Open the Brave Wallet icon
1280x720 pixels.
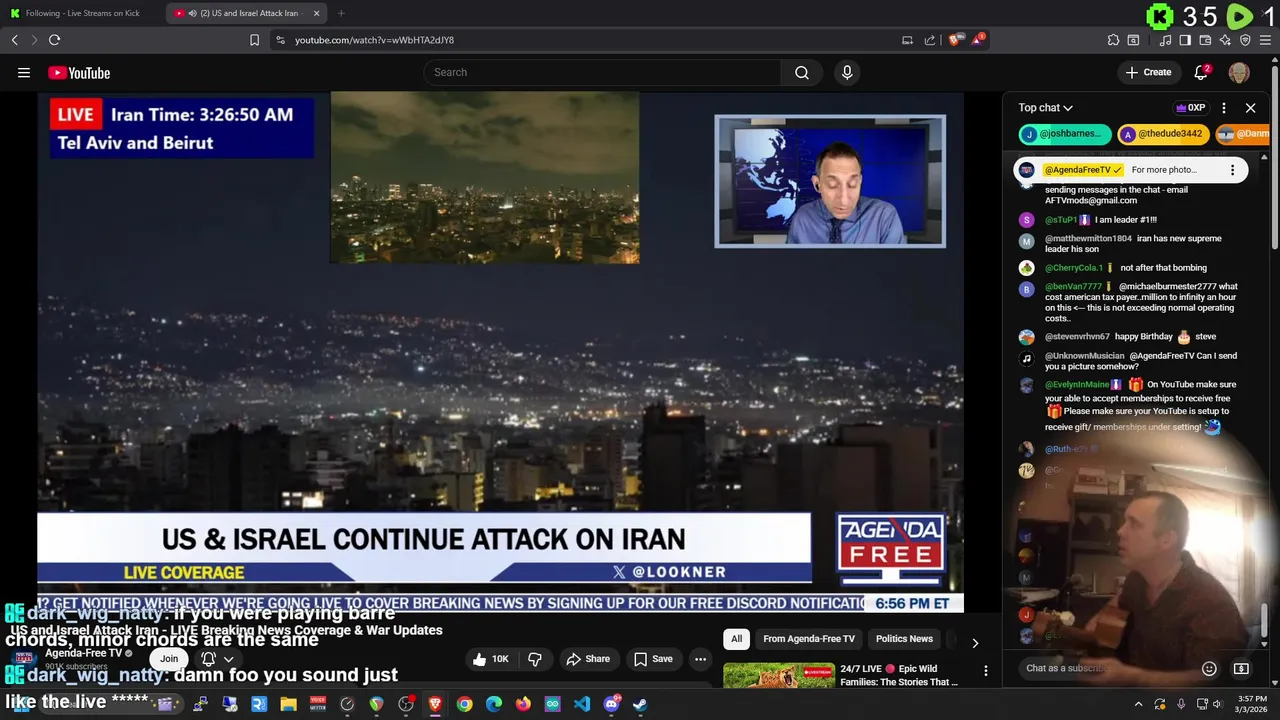coord(1205,40)
